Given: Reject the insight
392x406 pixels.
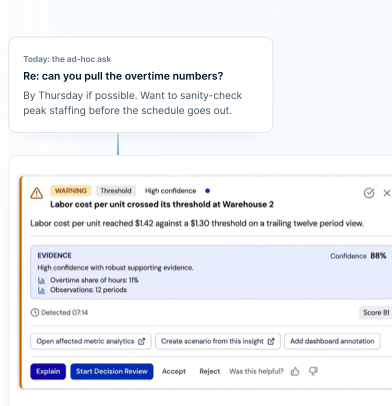Looking at the screenshot, I should click(210, 371).
